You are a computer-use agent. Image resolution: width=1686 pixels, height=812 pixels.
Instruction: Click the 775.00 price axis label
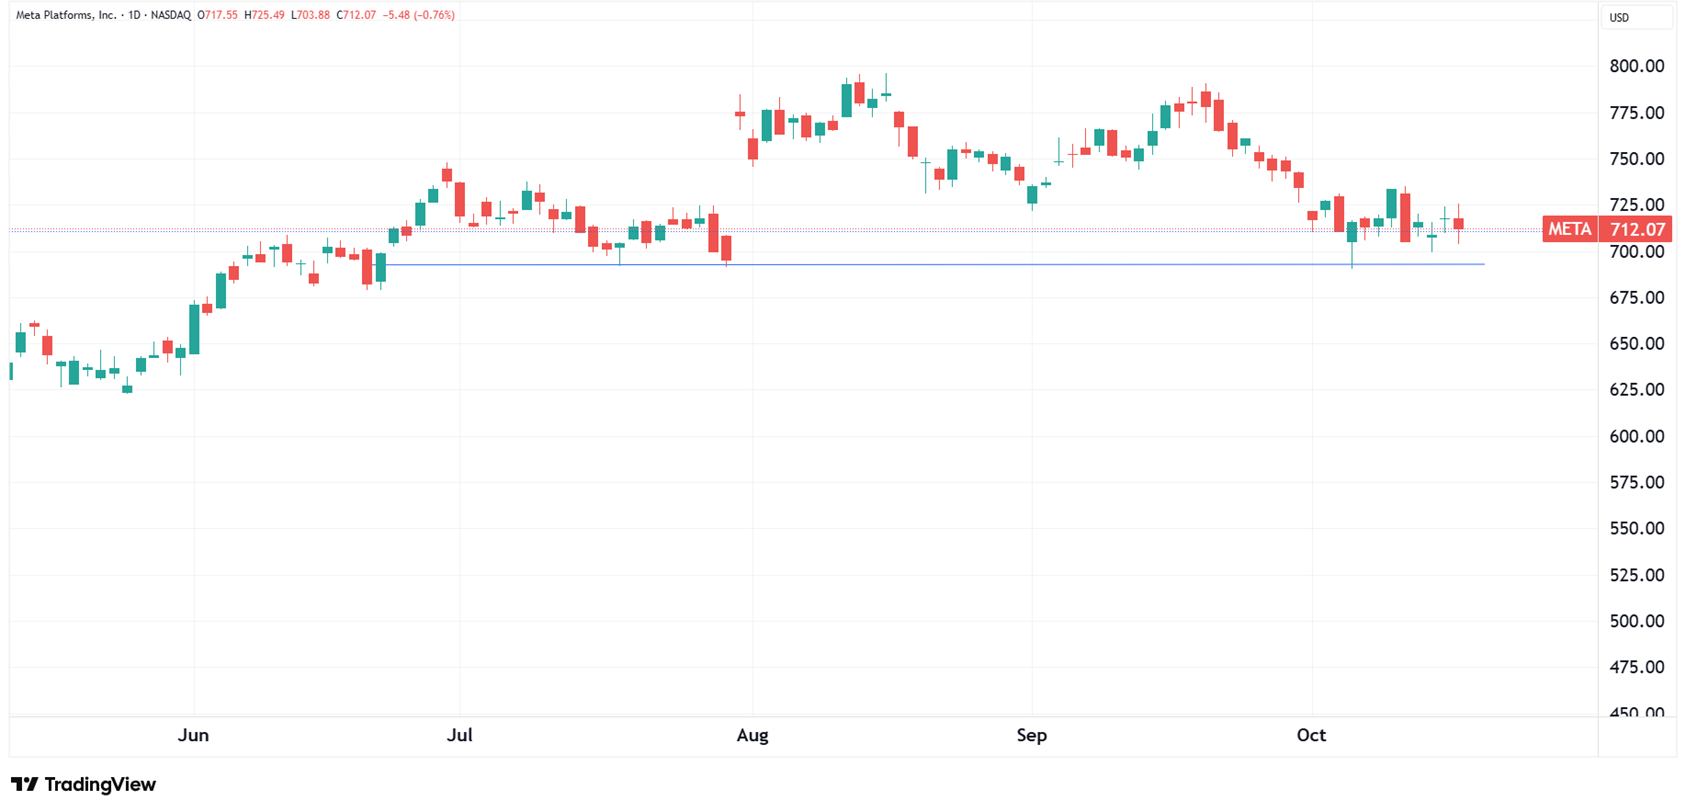pos(1636,113)
